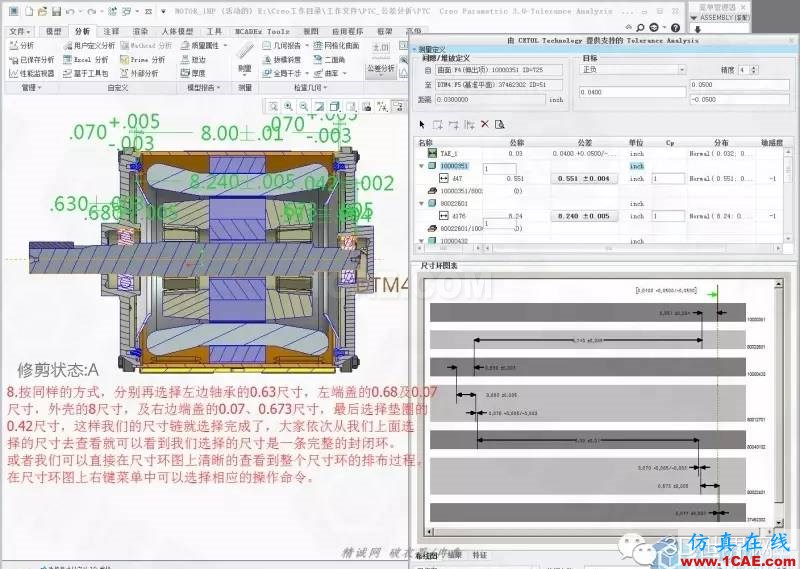Image resolution: width=800 pixels, height=569 pixels.
Task: Collapse the 10000351 tree node
Action: point(421,166)
